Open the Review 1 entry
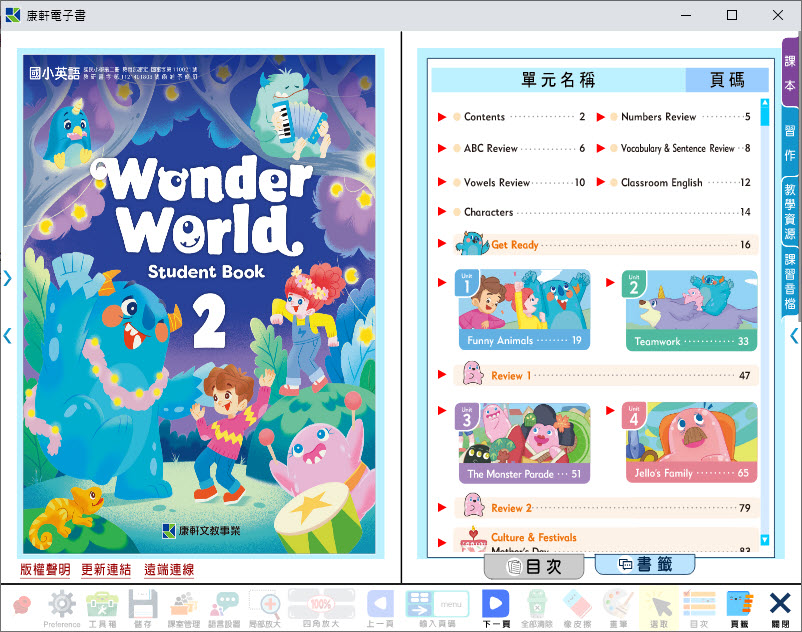Image resolution: width=802 pixels, height=632 pixels. (606, 375)
